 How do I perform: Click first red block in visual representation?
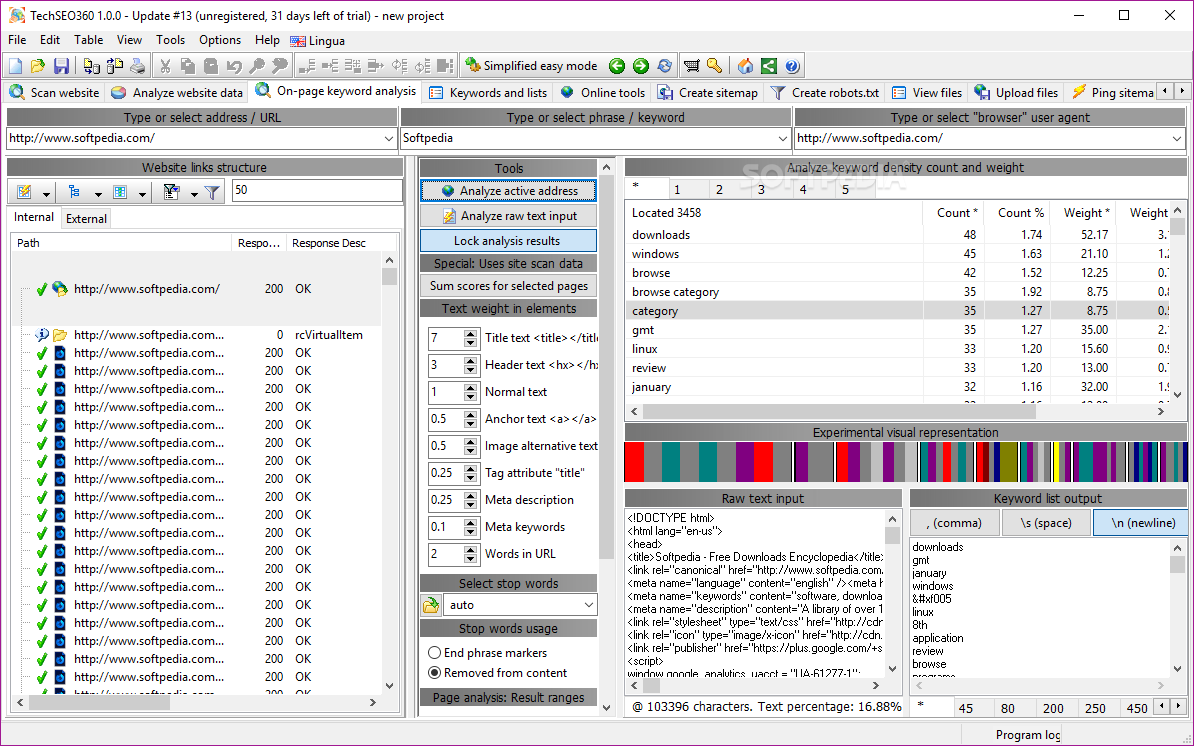point(634,462)
